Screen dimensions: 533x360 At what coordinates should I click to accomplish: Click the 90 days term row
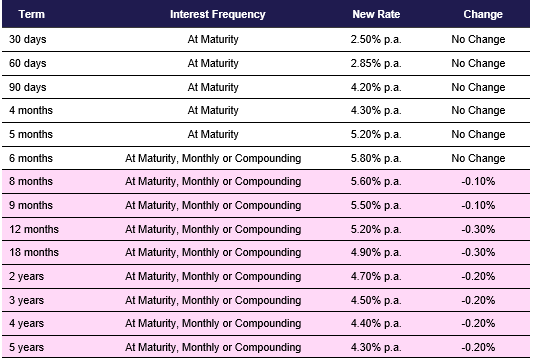click(266, 87)
